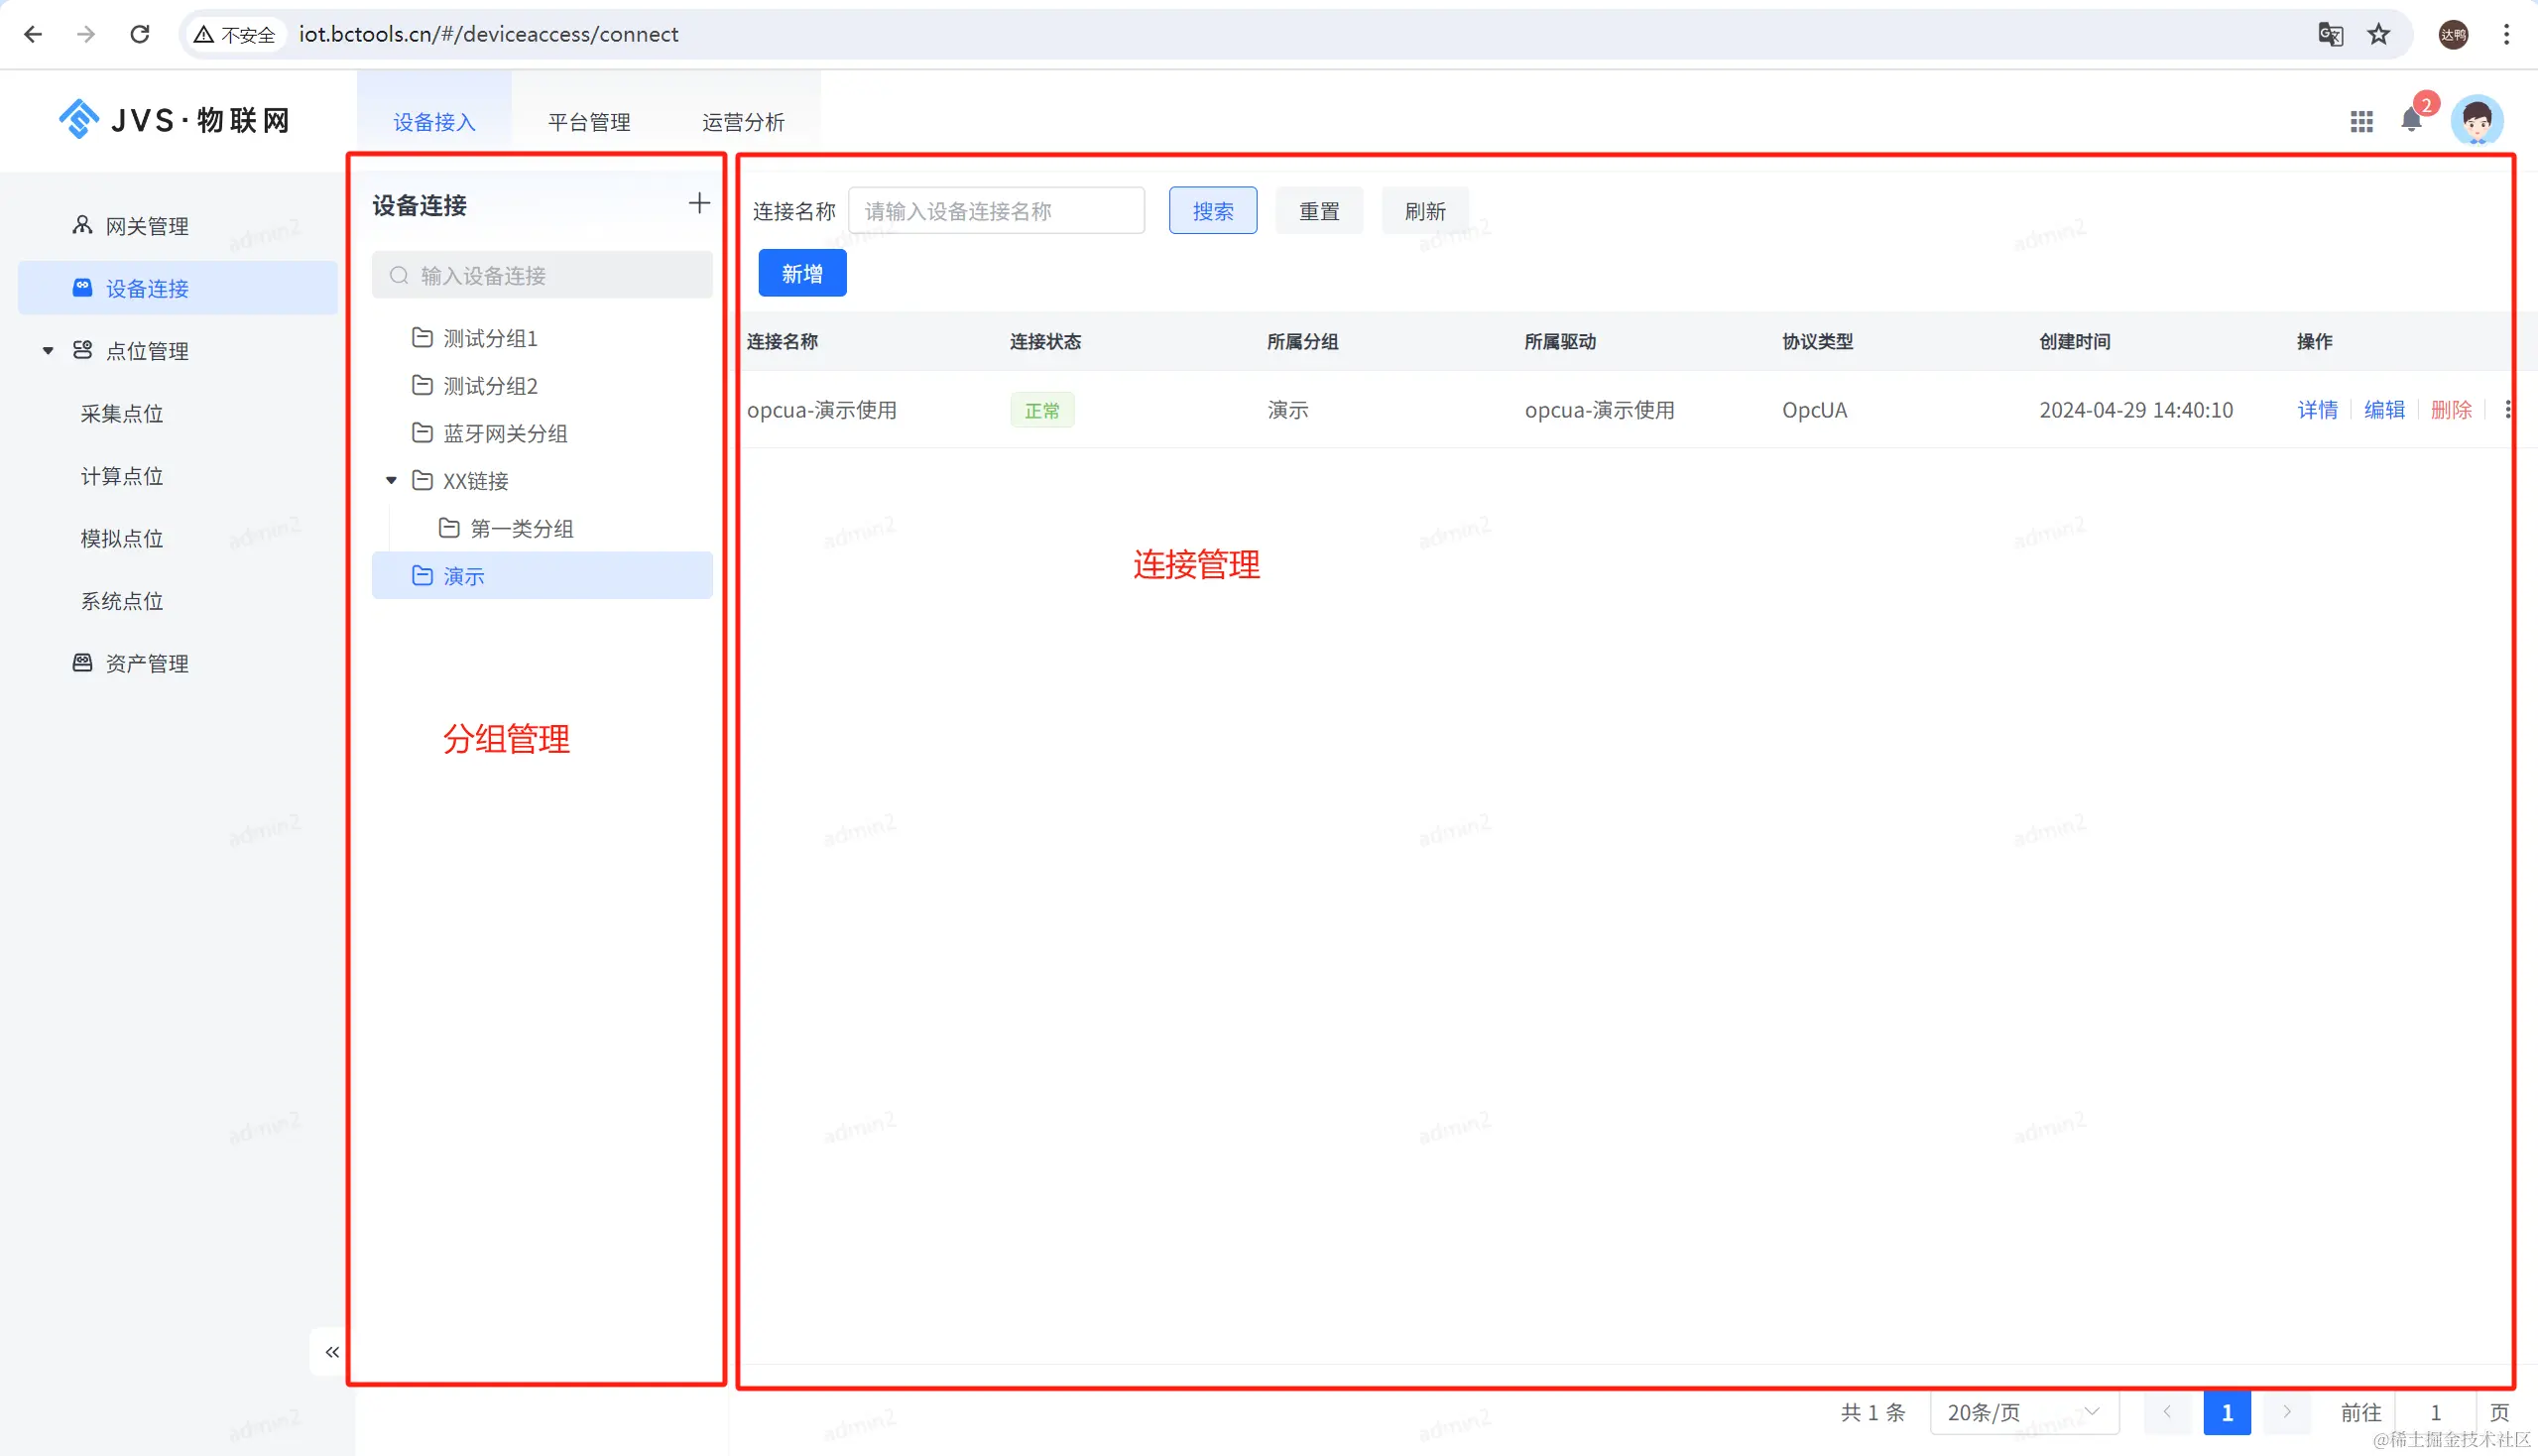The height and width of the screenshot is (1456, 2538).
Task: Switch to the 运营分析 tab
Action: click(x=743, y=122)
